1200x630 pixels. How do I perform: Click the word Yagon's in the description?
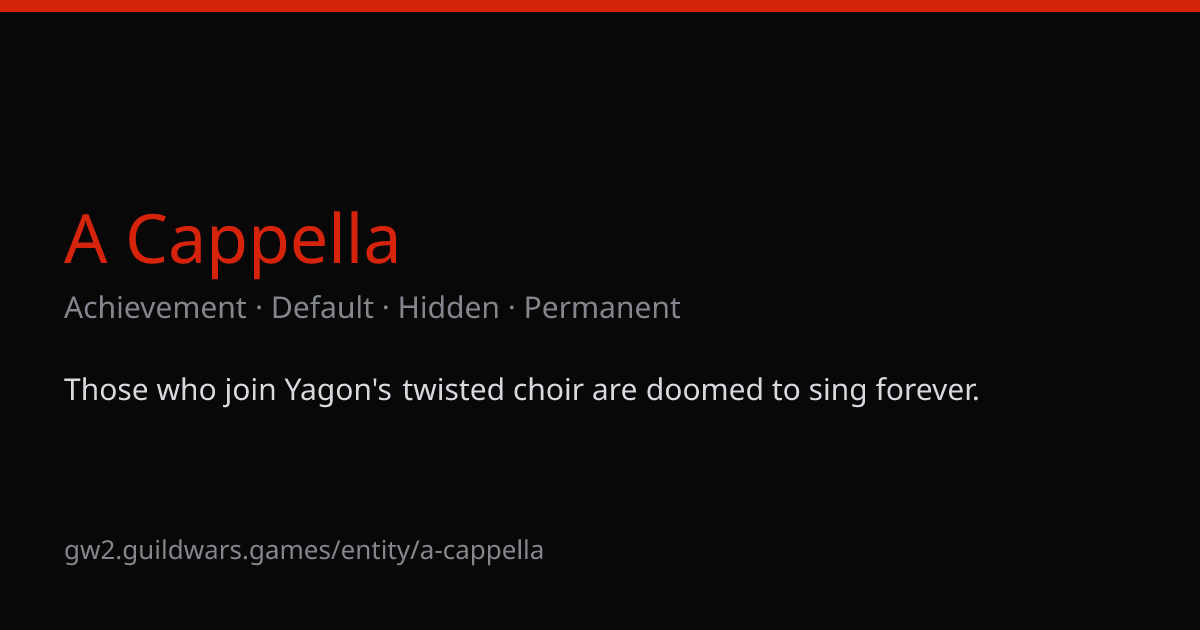[x=338, y=390]
